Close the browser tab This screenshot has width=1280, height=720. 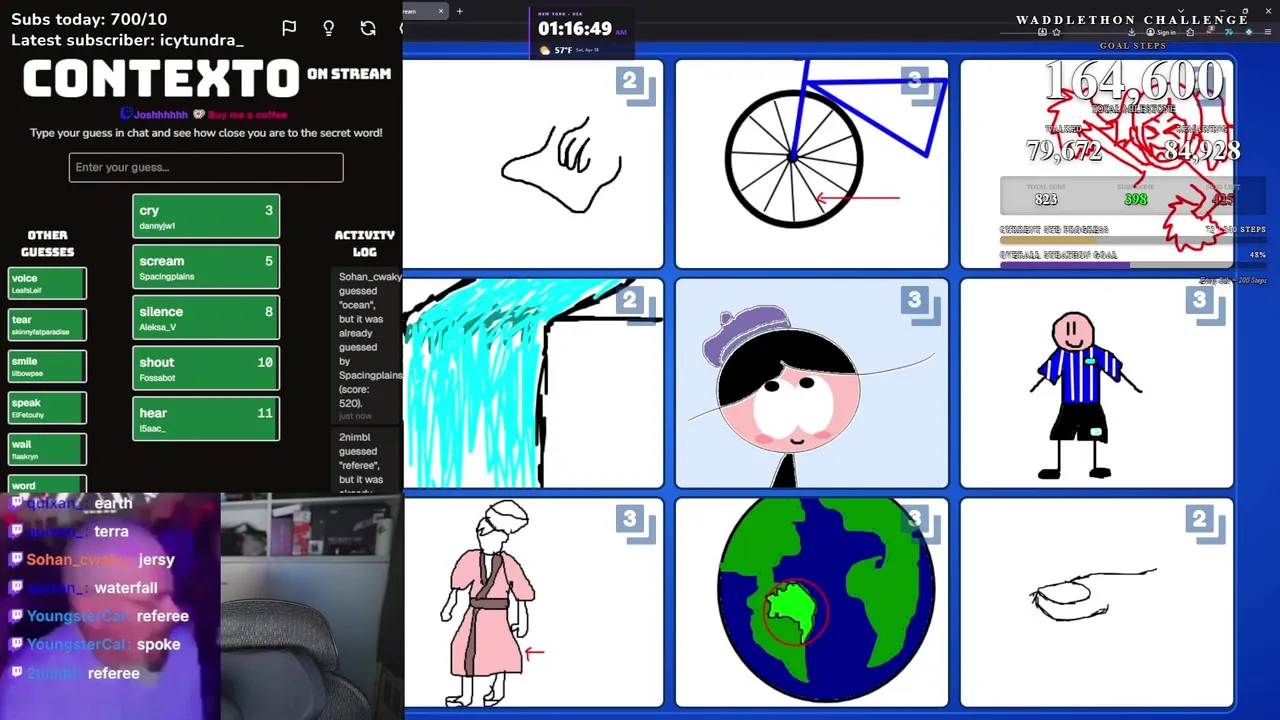pos(440,11)
